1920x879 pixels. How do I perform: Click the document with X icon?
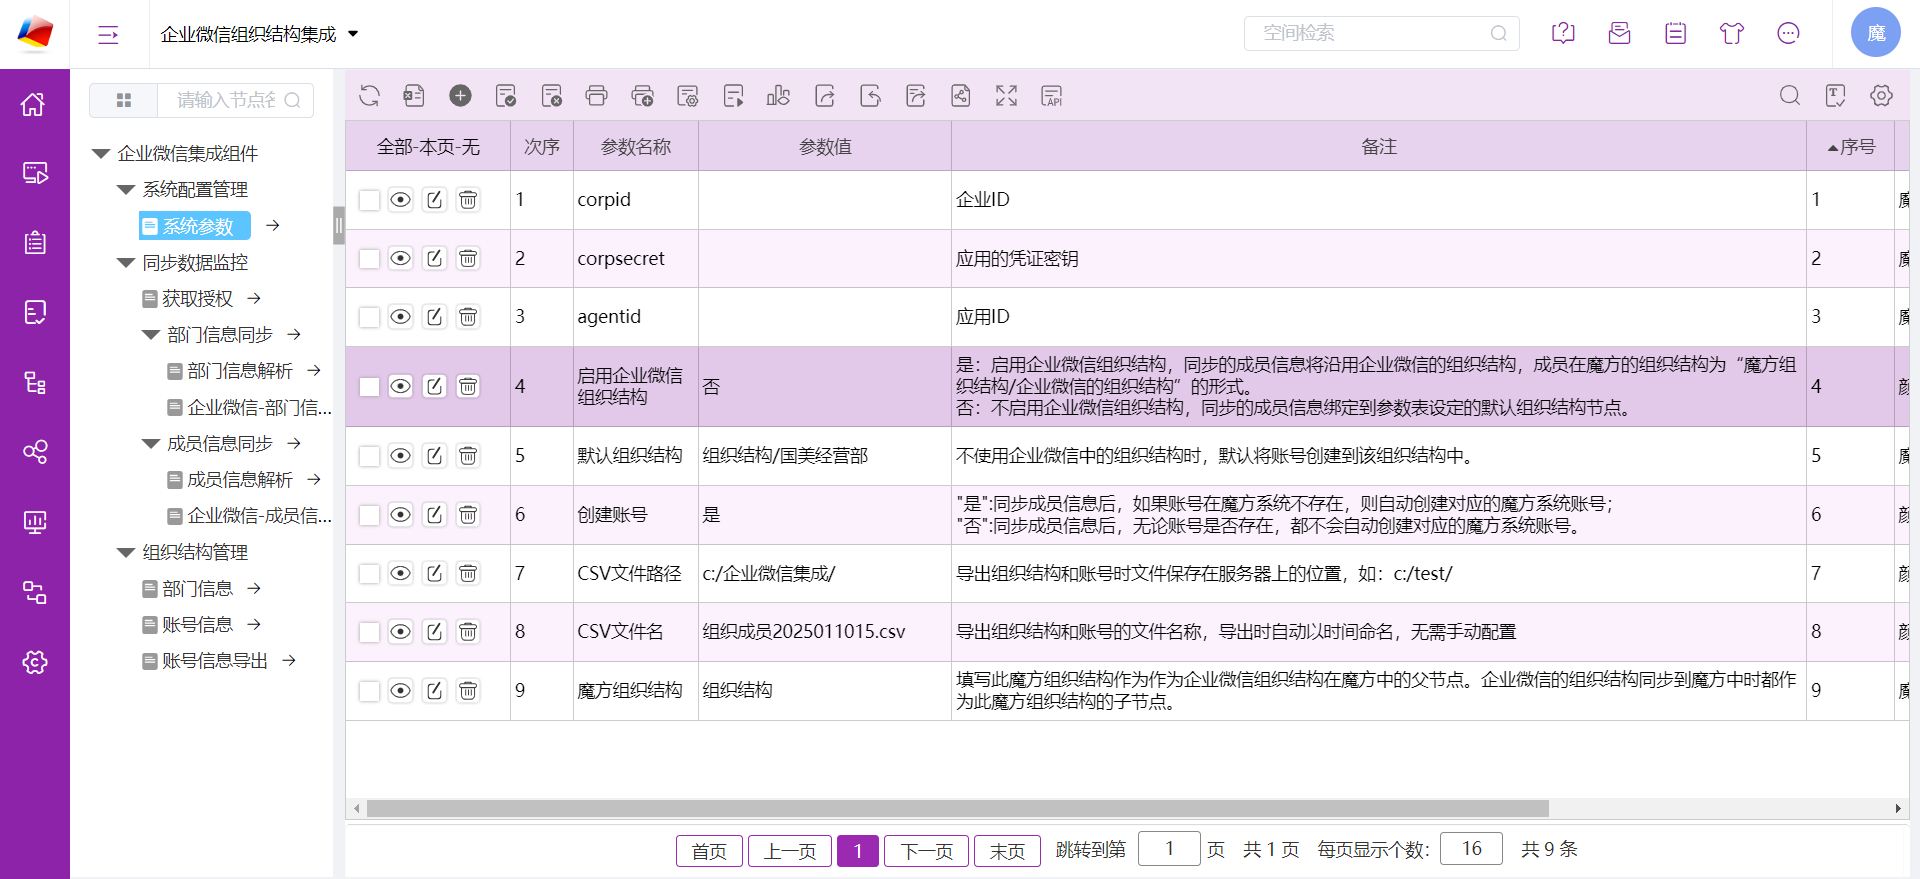click(551, 96)
